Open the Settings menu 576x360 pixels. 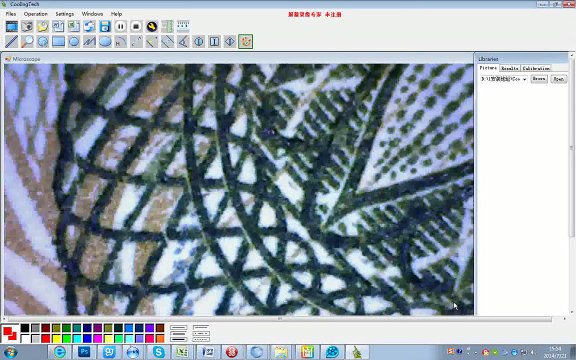65,14
